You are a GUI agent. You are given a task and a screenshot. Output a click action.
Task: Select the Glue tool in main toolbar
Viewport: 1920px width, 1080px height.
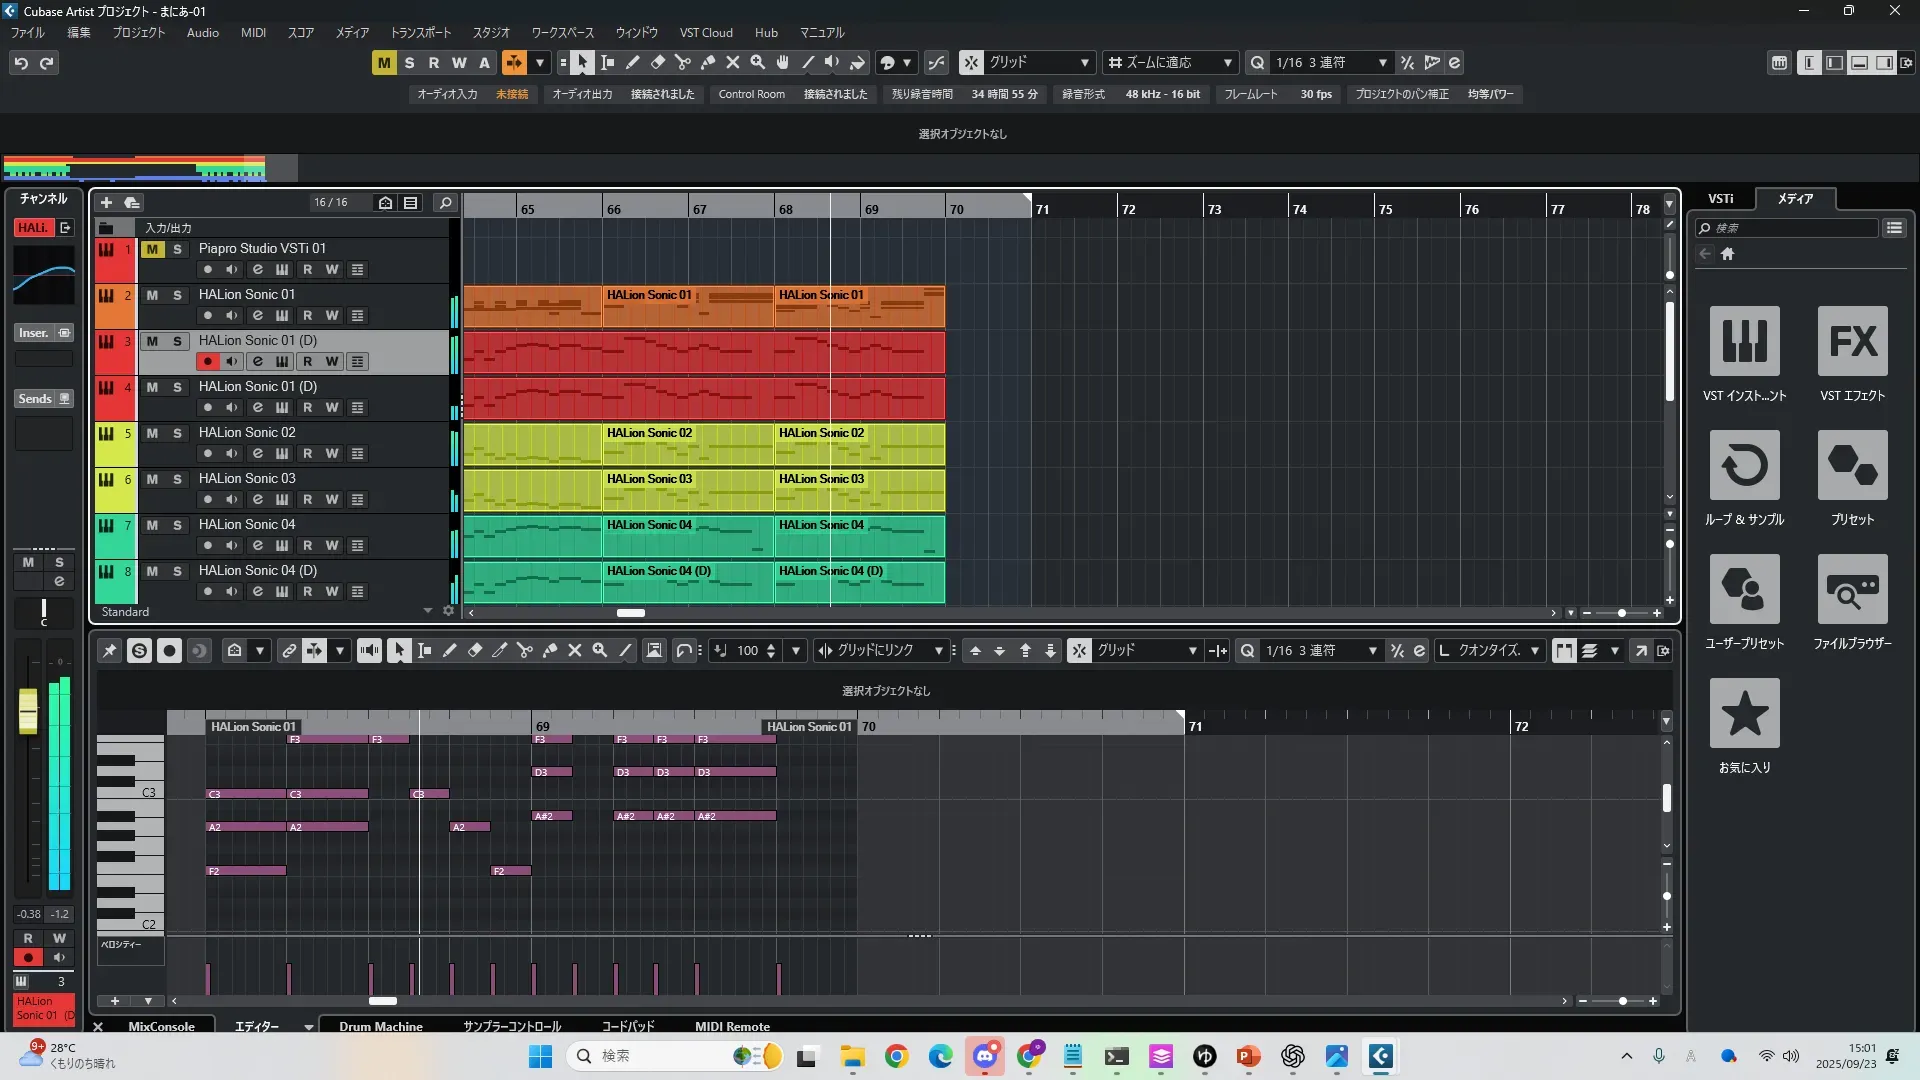coord(708,63)
